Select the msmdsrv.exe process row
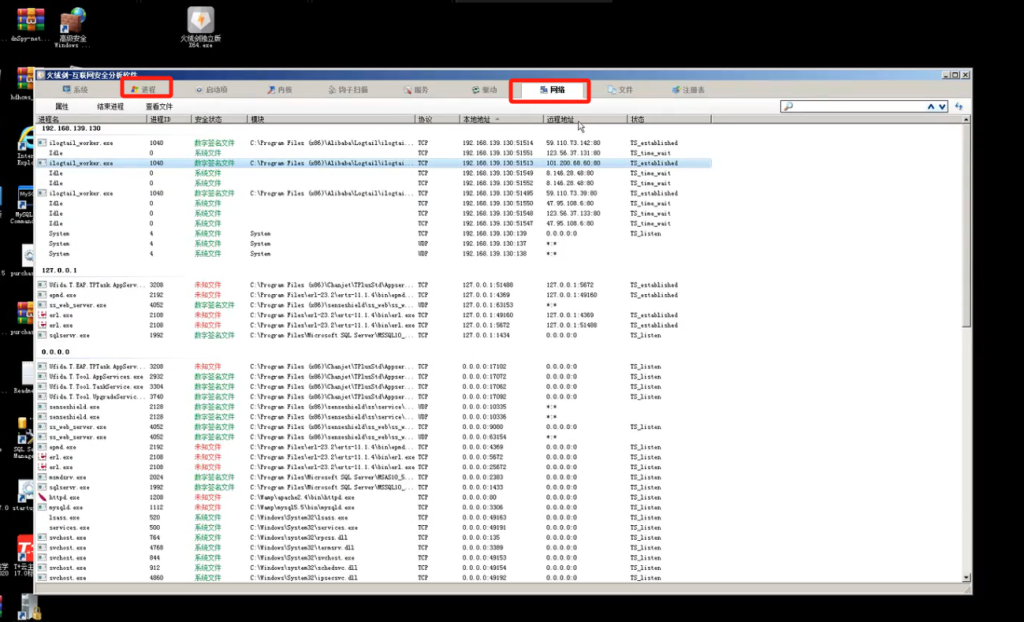The width and height of the screenshot is (1024, 622). point(374,478)
